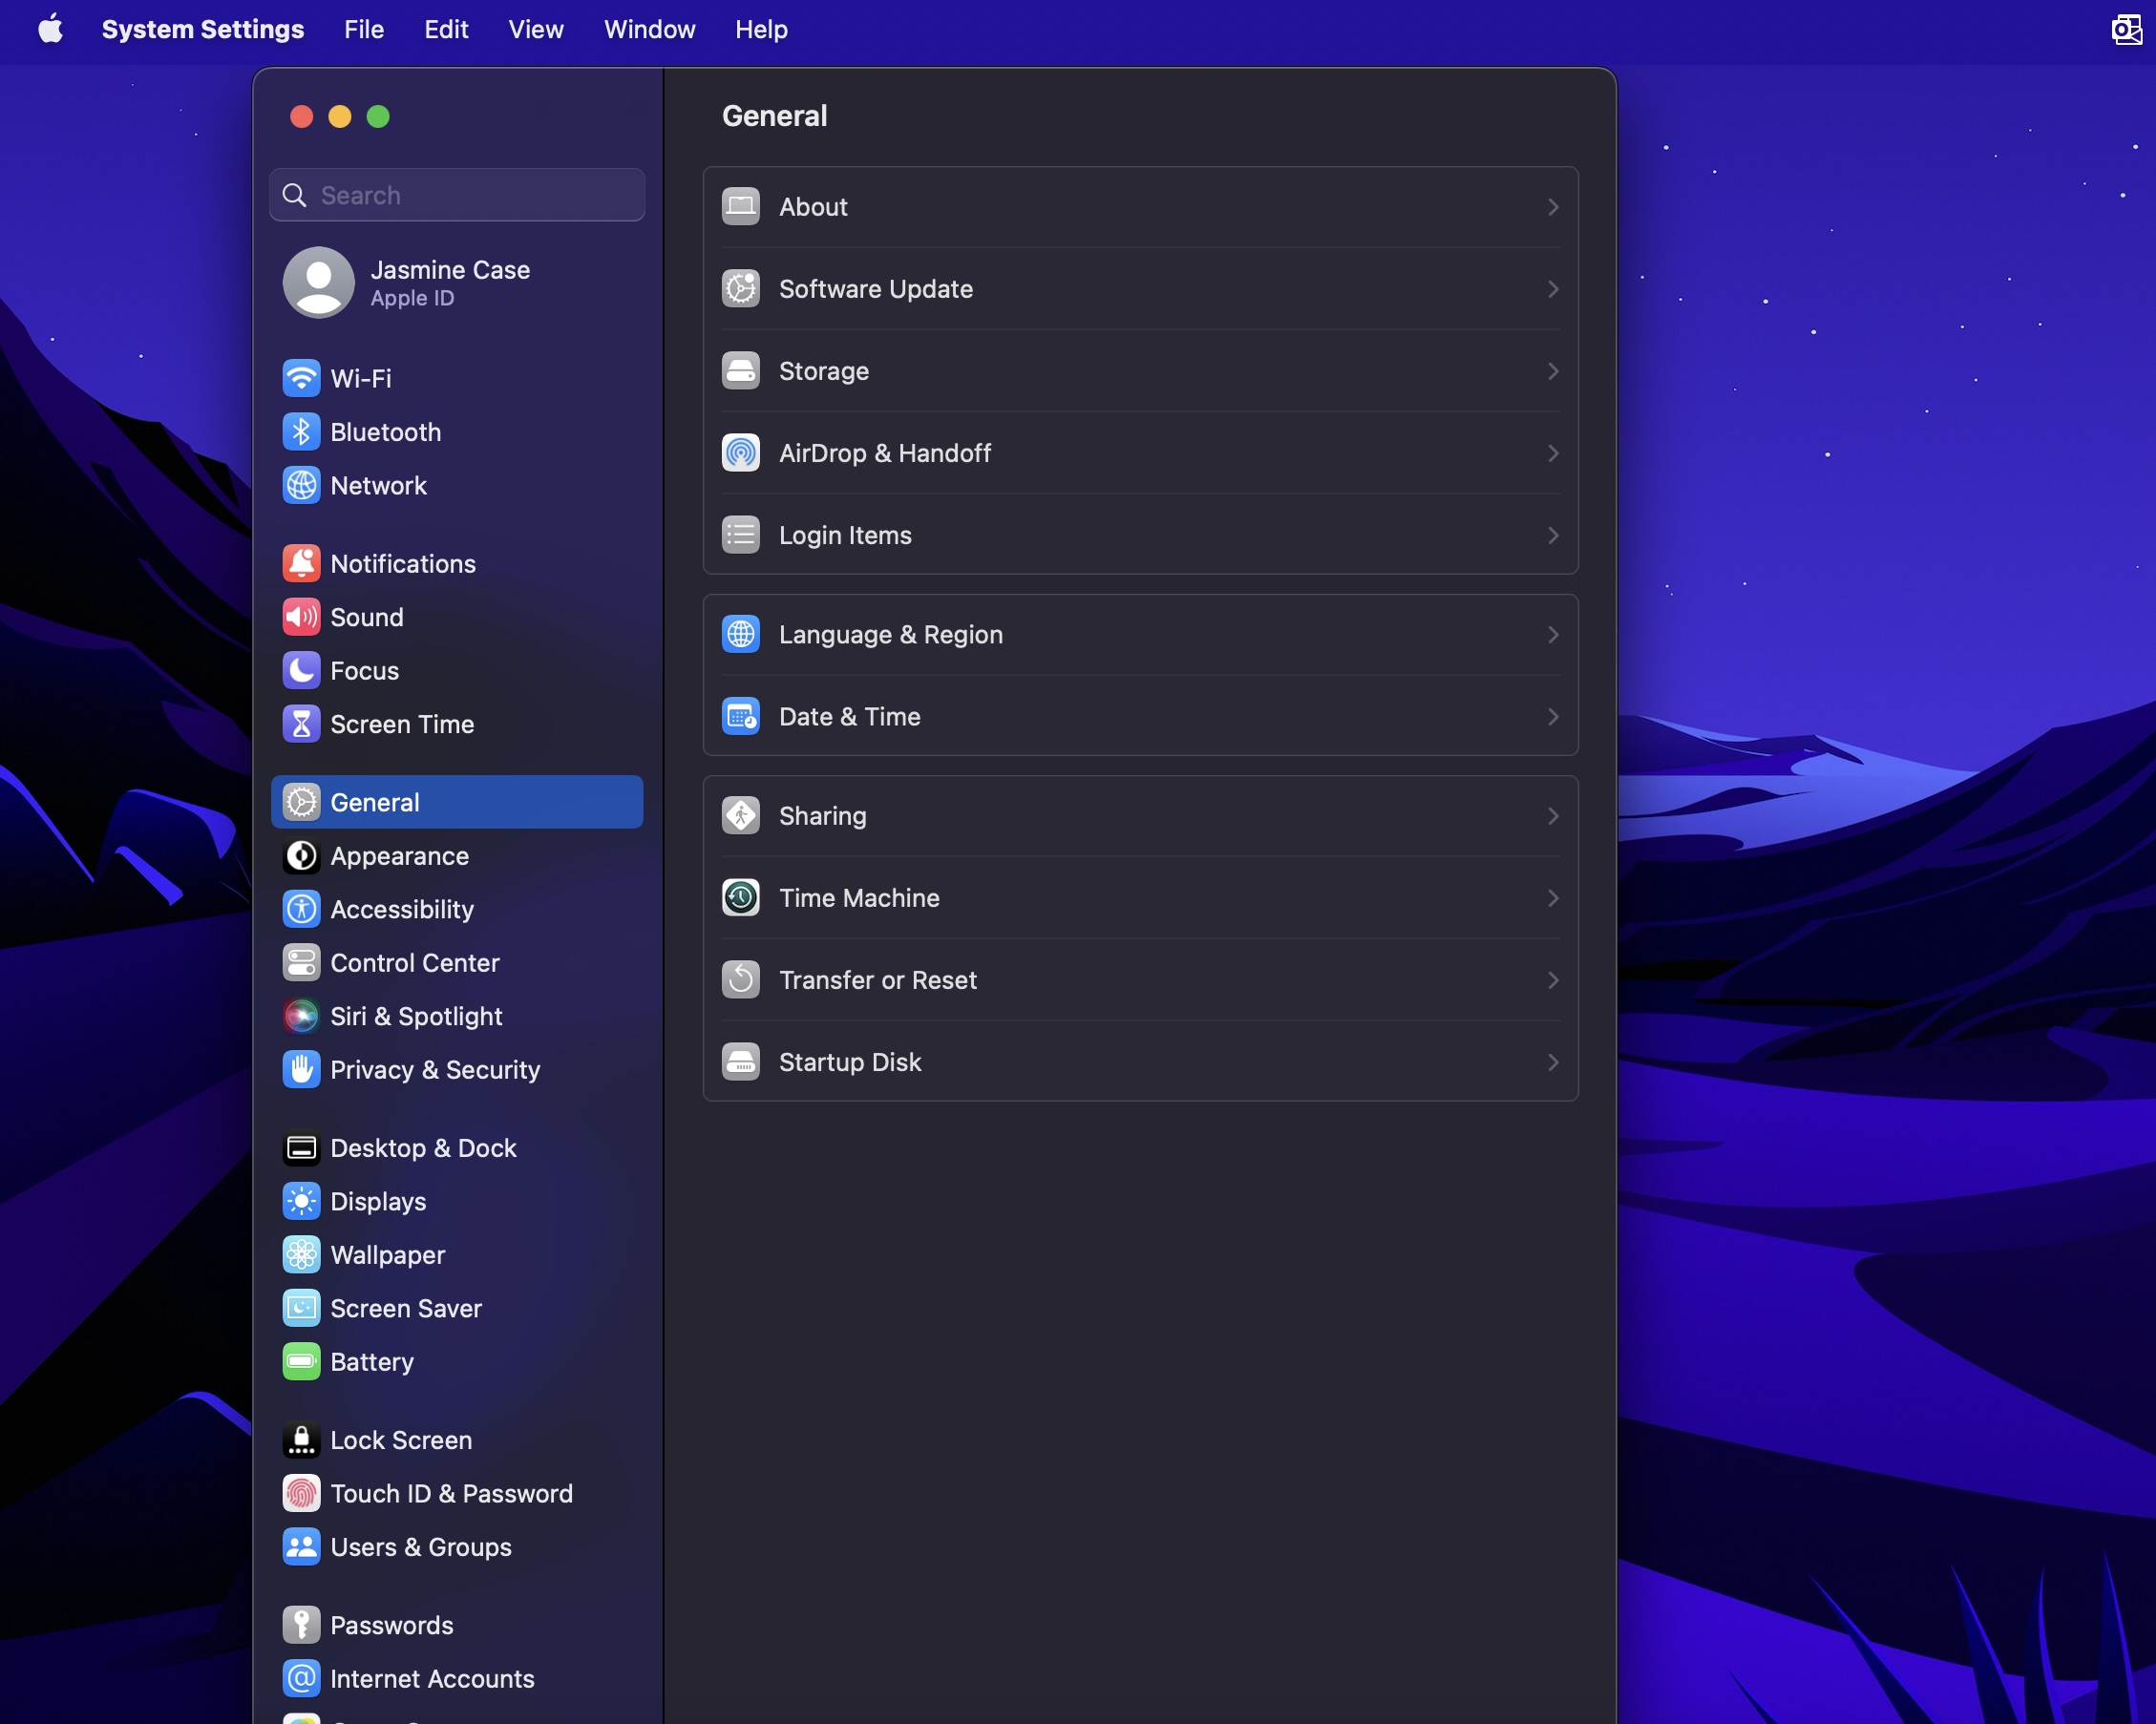This screenshot has width=2156, height=1724.
Task: Click the "Storage" row label
Action: [824, 371]
